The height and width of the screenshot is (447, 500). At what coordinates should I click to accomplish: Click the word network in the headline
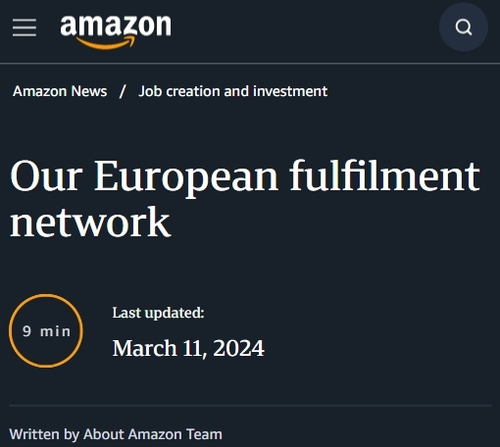90,222
